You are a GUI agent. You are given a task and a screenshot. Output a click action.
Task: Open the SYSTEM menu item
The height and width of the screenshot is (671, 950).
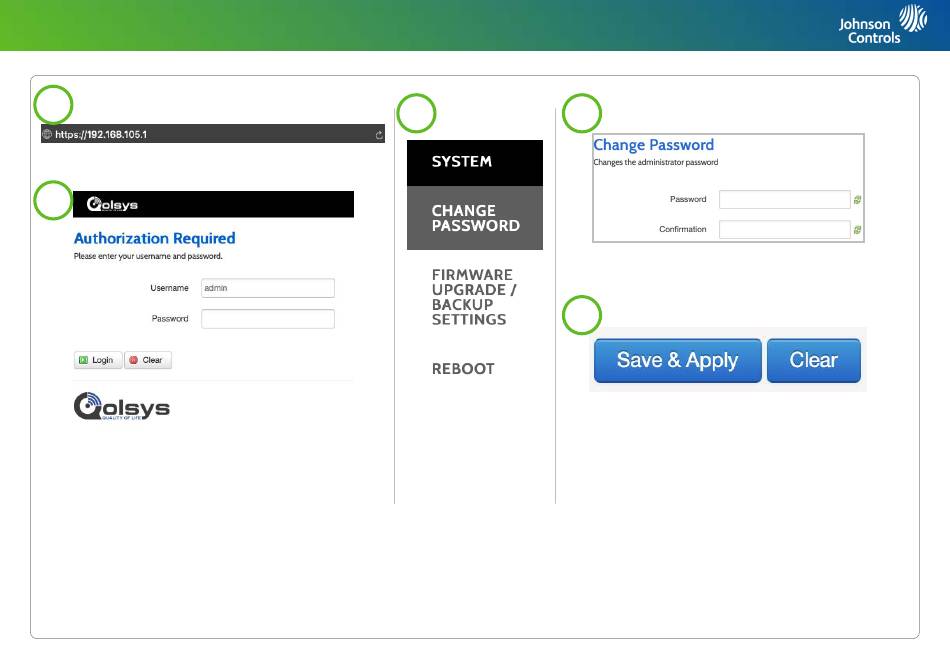[x=475, y=162]
